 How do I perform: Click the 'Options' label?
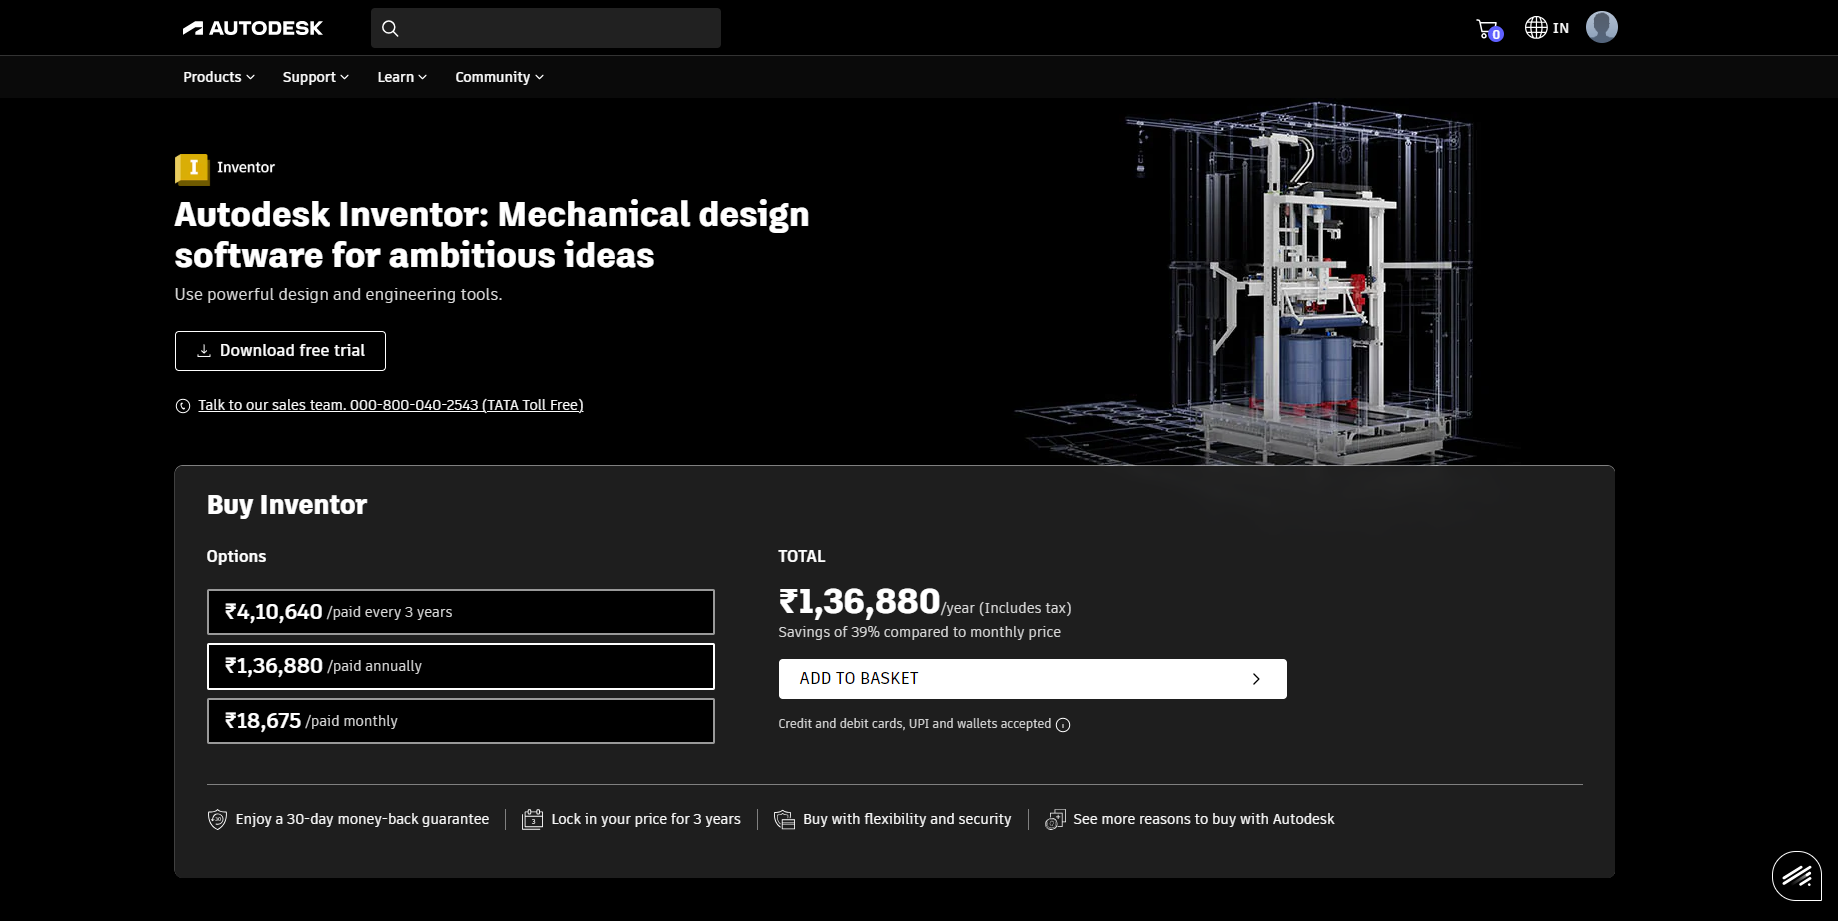(237, 556)
